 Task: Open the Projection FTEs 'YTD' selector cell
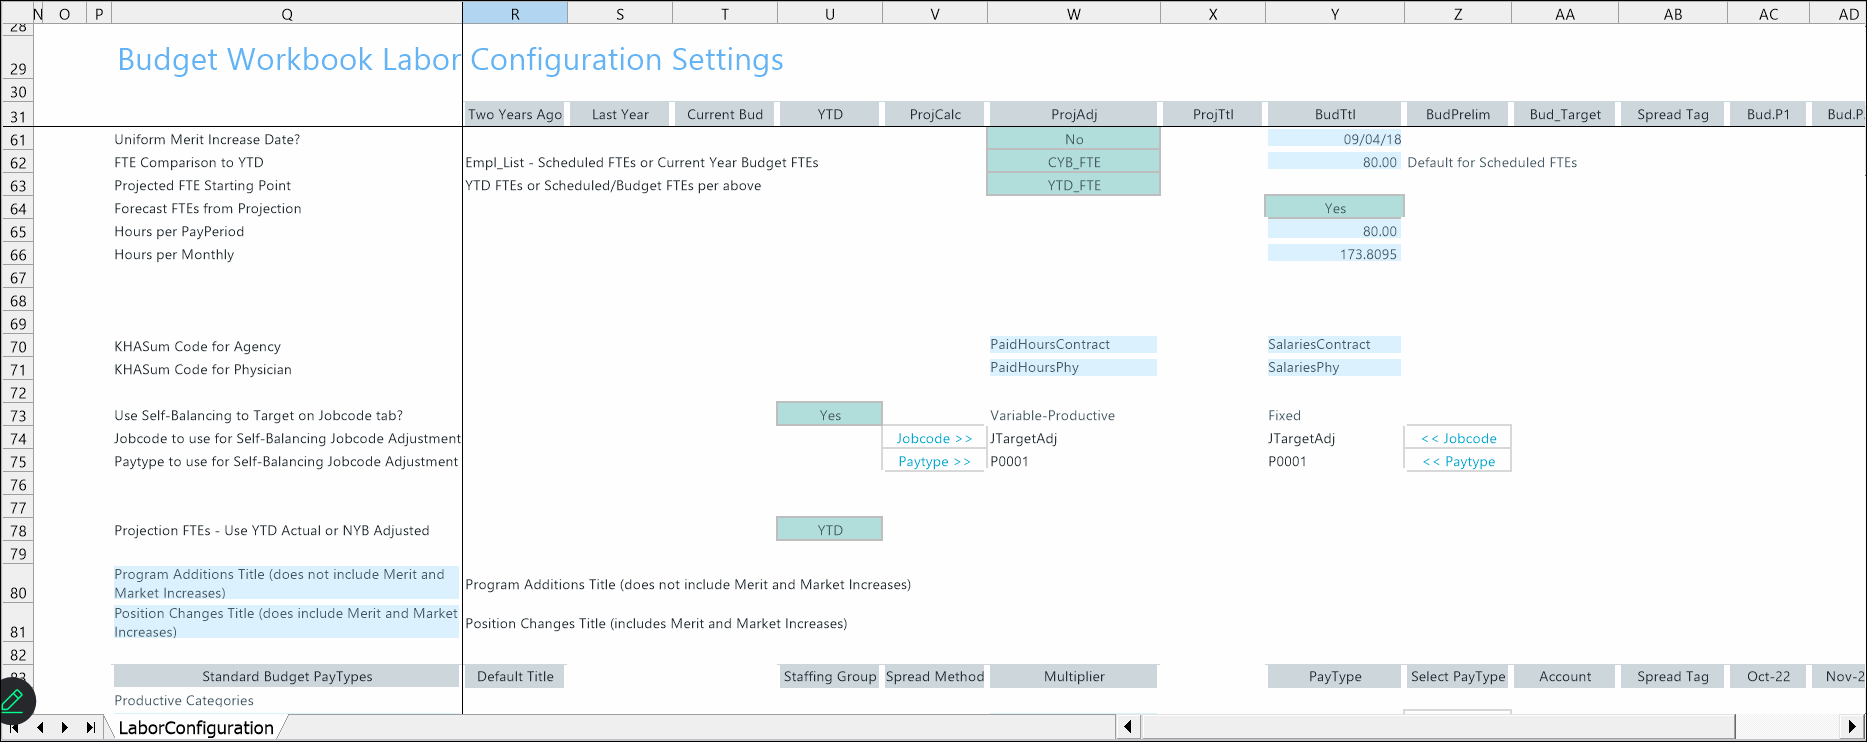(829, 530)
